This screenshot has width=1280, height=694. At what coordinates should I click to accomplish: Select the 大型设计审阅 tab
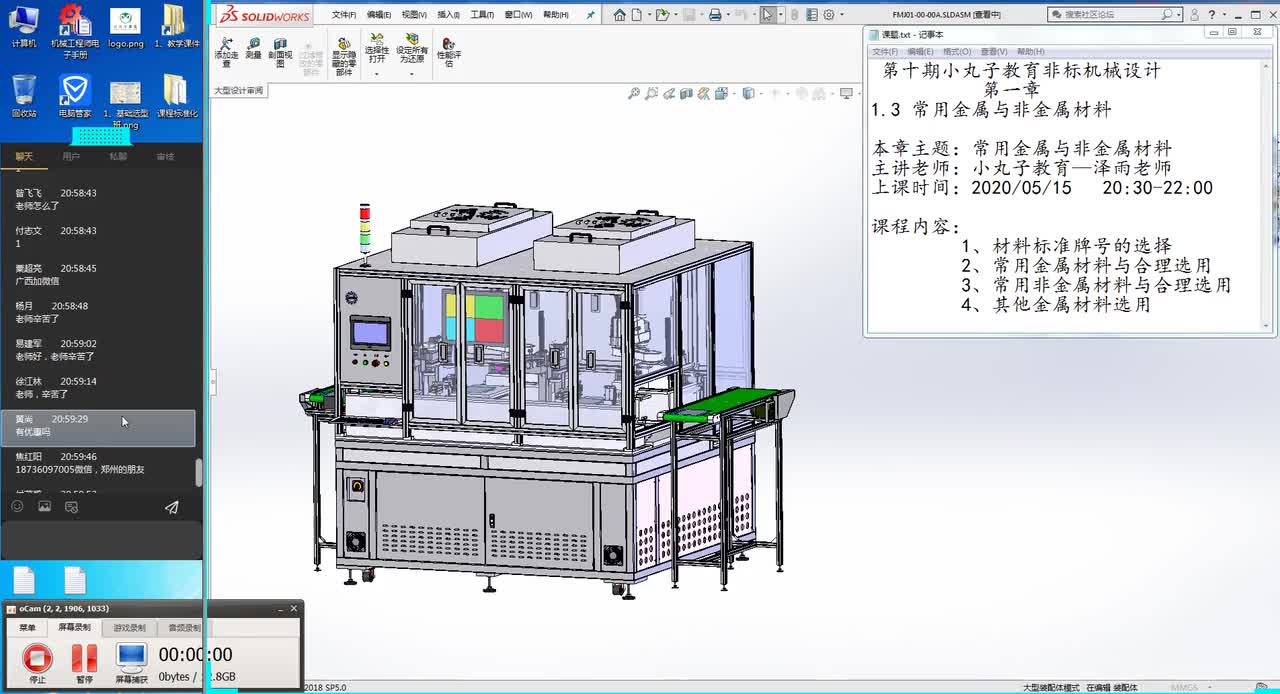(238, 90)
